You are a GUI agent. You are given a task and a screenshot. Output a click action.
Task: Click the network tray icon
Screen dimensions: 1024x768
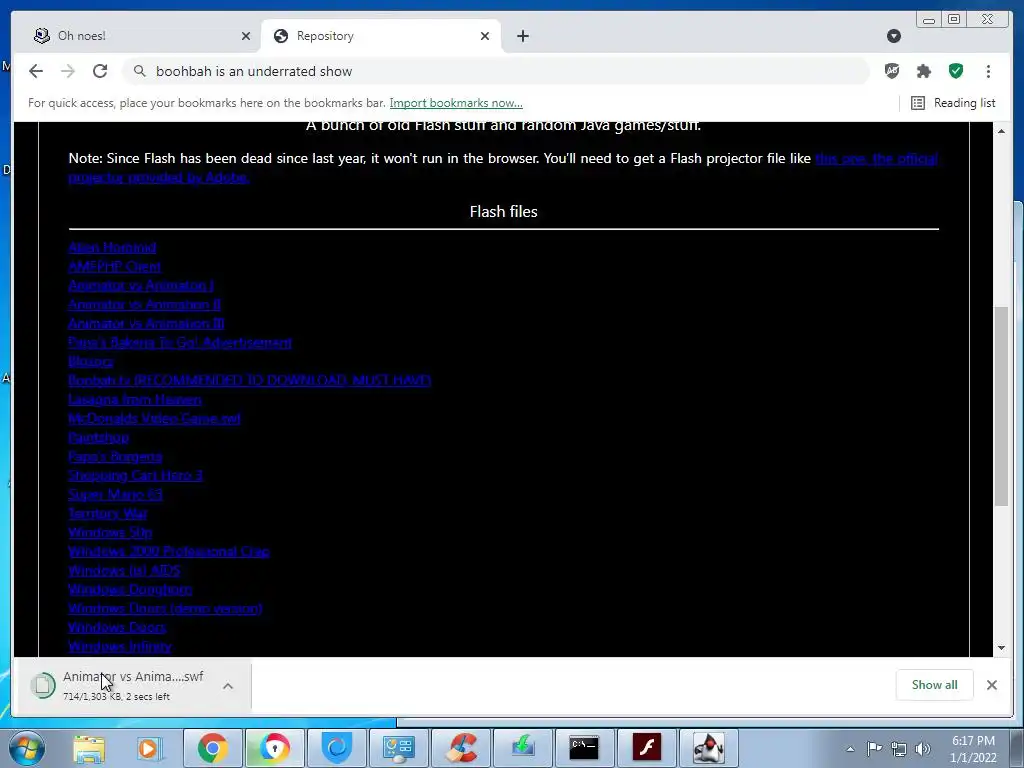tap(899, 749)
